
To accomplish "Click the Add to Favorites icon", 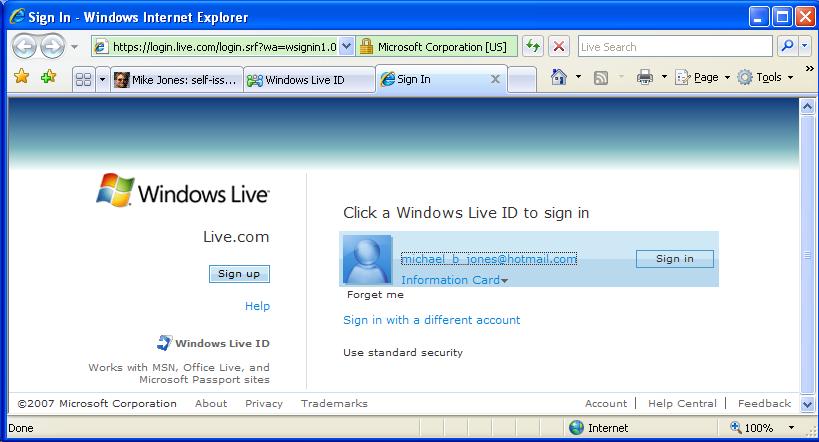I will point(48,77).
